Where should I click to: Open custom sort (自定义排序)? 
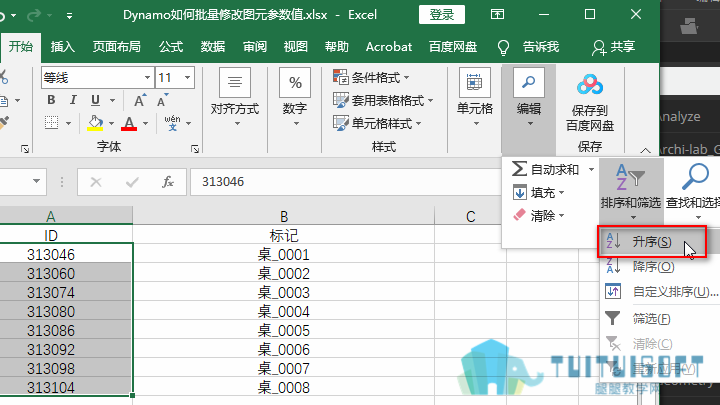(x=661, y=292)
